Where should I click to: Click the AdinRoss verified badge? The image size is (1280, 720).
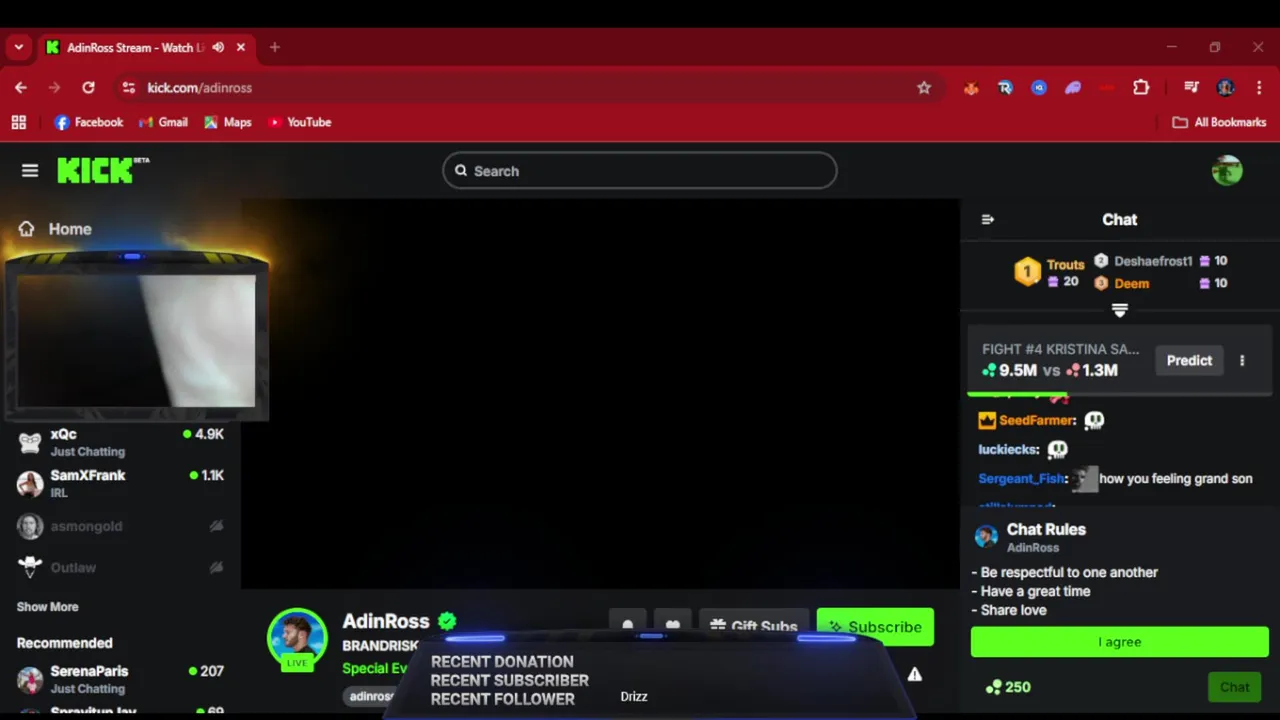pyautogui.click(x=447, y=621)
